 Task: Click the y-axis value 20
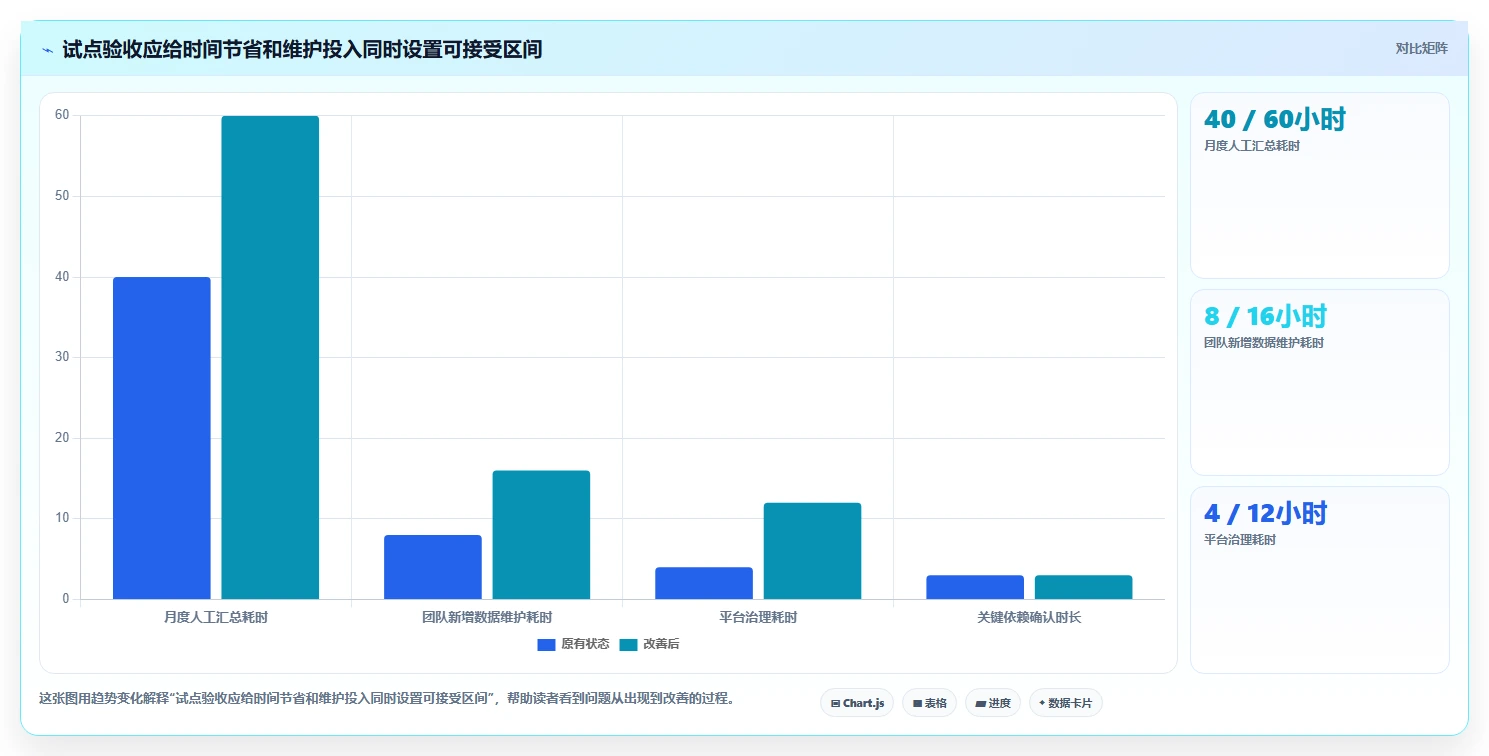coord(62,438)
